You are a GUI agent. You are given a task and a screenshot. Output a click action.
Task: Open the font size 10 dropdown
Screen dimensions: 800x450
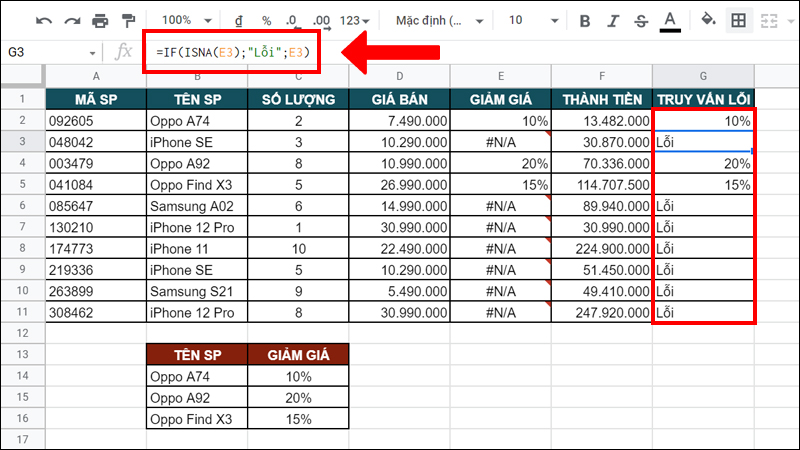(x=533, y=21)
